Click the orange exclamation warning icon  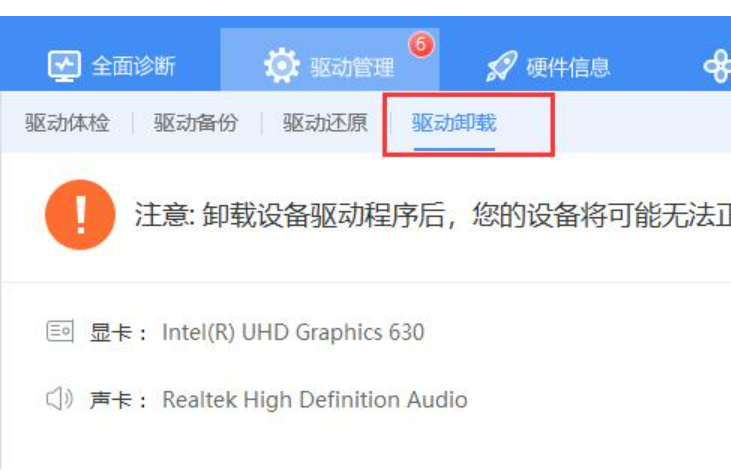click(80, 215)
